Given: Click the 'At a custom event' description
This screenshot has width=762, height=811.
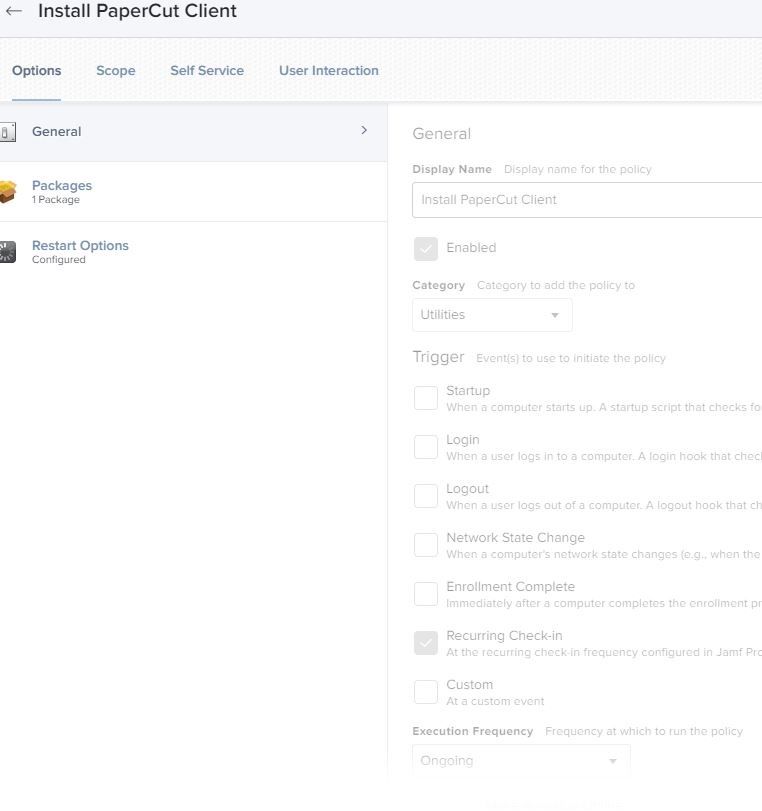Looking at the screenshot, I should [x=495, y=701].
